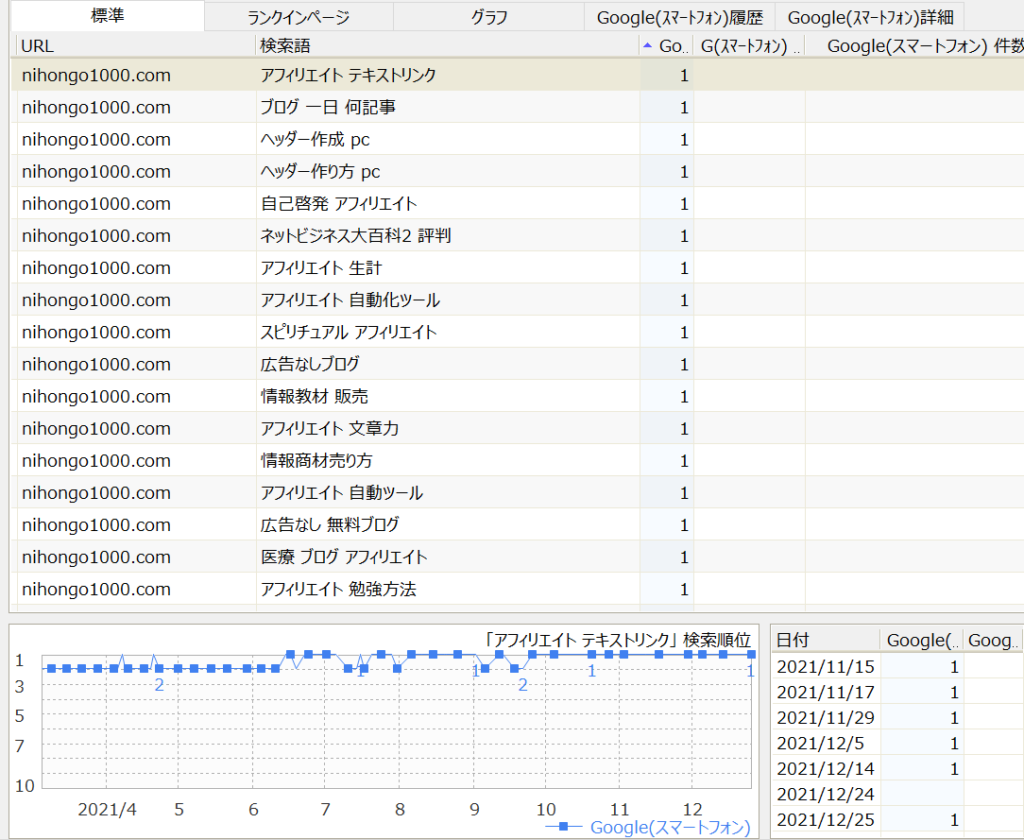Click the chart title 「アフィリエイト テキストリンク」検索順位
The image size is (1024, 840).
tap(616, 639)
